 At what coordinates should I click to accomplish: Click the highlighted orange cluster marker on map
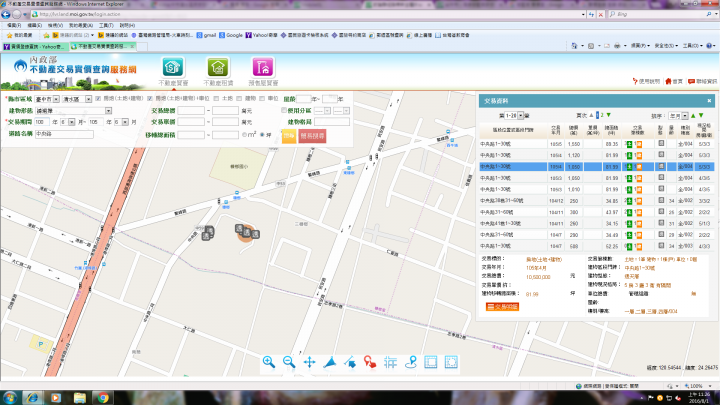click(246, 233)
